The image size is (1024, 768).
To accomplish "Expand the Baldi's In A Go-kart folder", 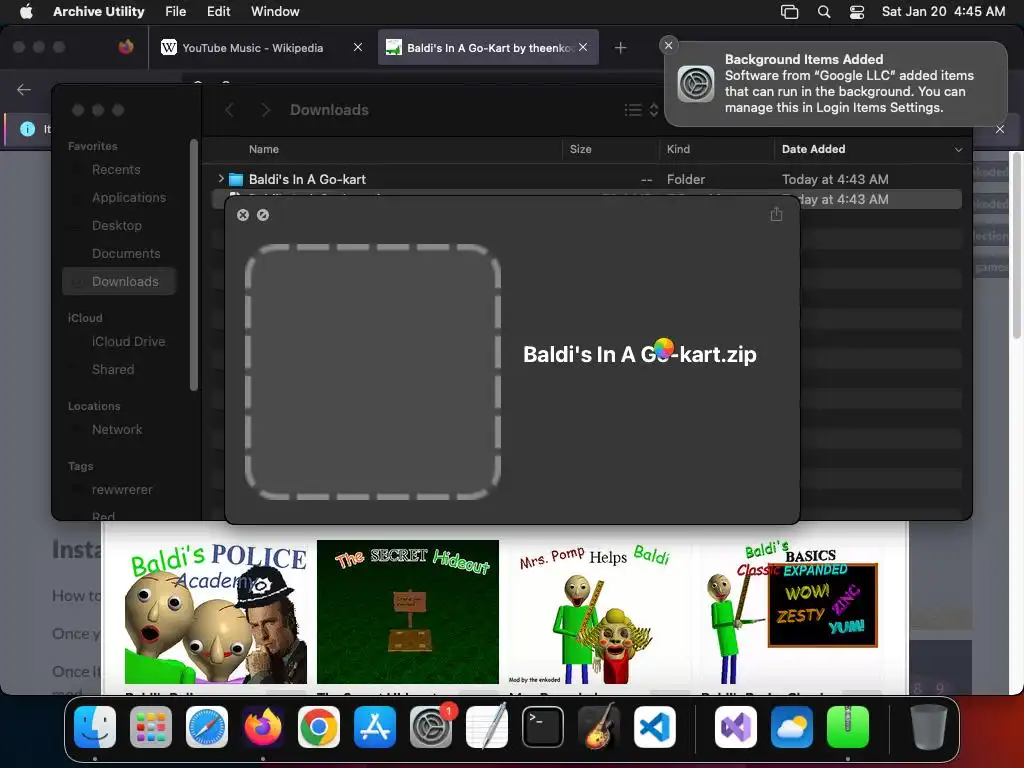I will pyautogui.click(x=221, y=178).
